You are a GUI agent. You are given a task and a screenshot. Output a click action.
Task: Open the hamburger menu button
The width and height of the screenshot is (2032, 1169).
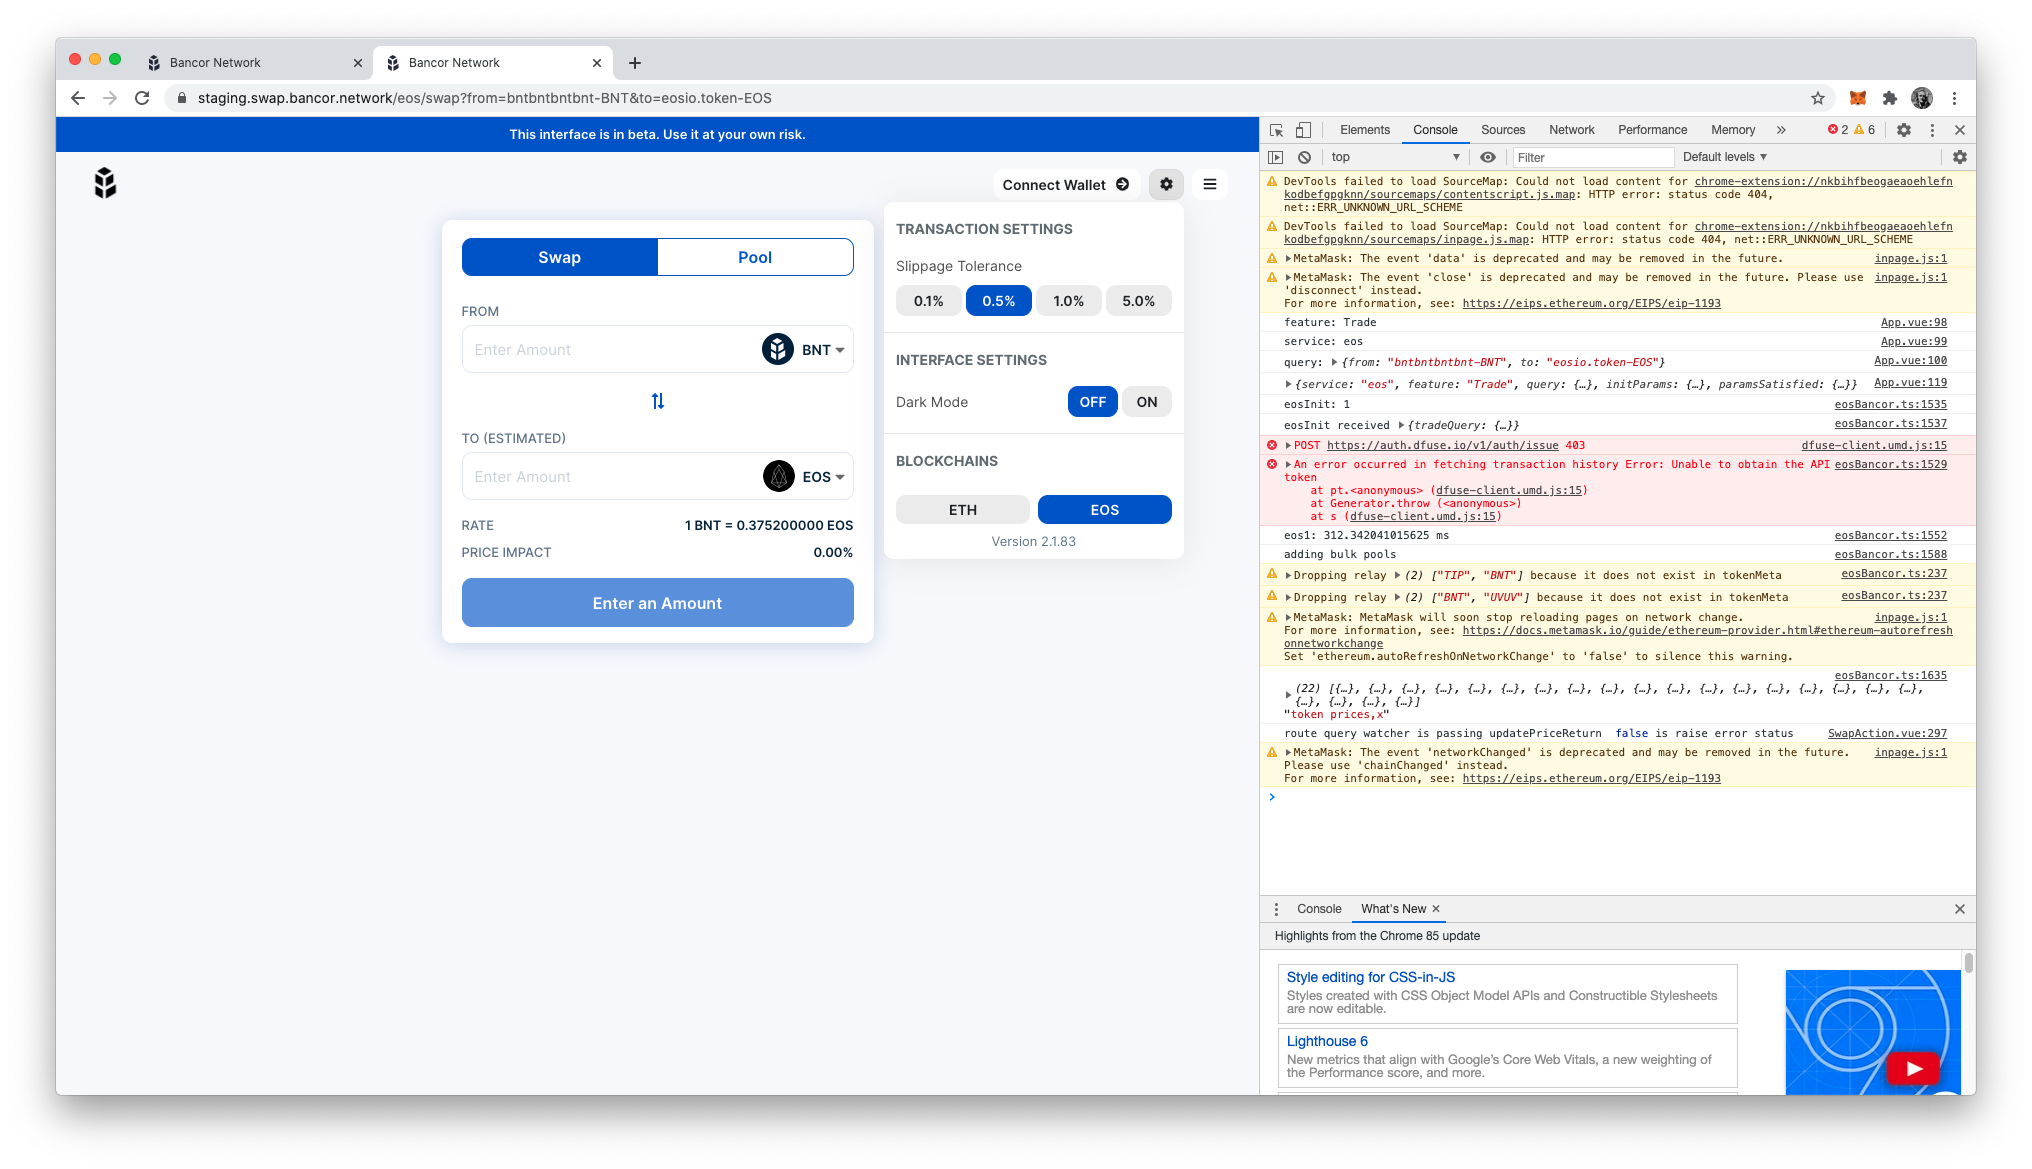(1210, 184)
